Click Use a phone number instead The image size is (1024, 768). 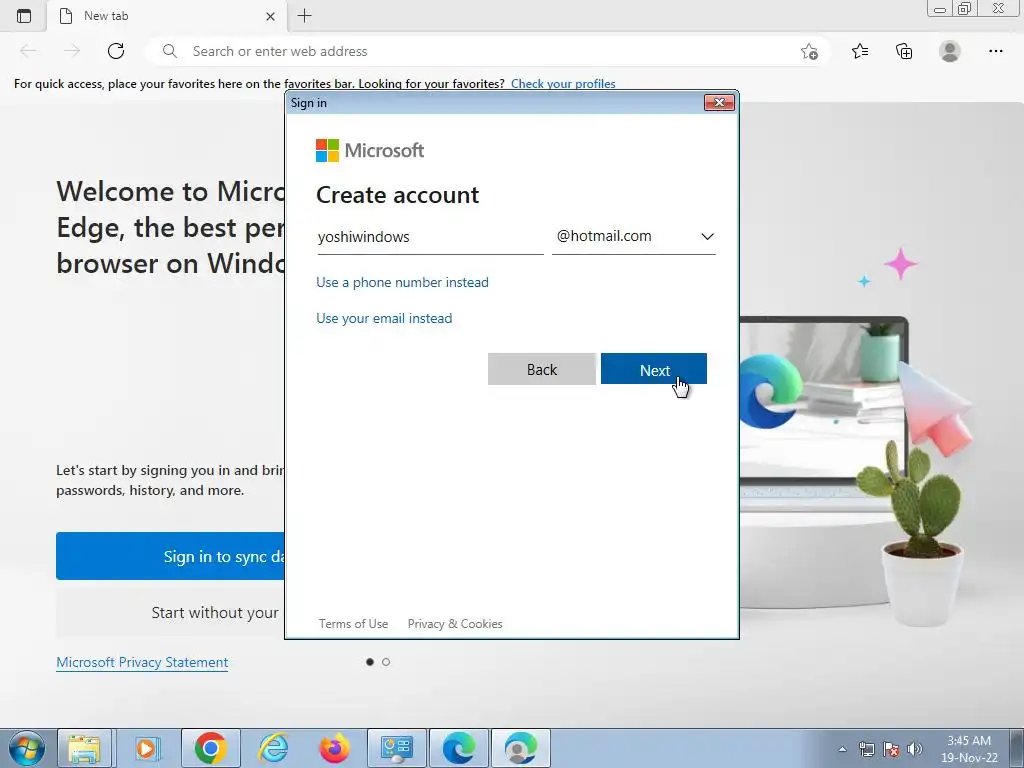(x=402, y=282)
